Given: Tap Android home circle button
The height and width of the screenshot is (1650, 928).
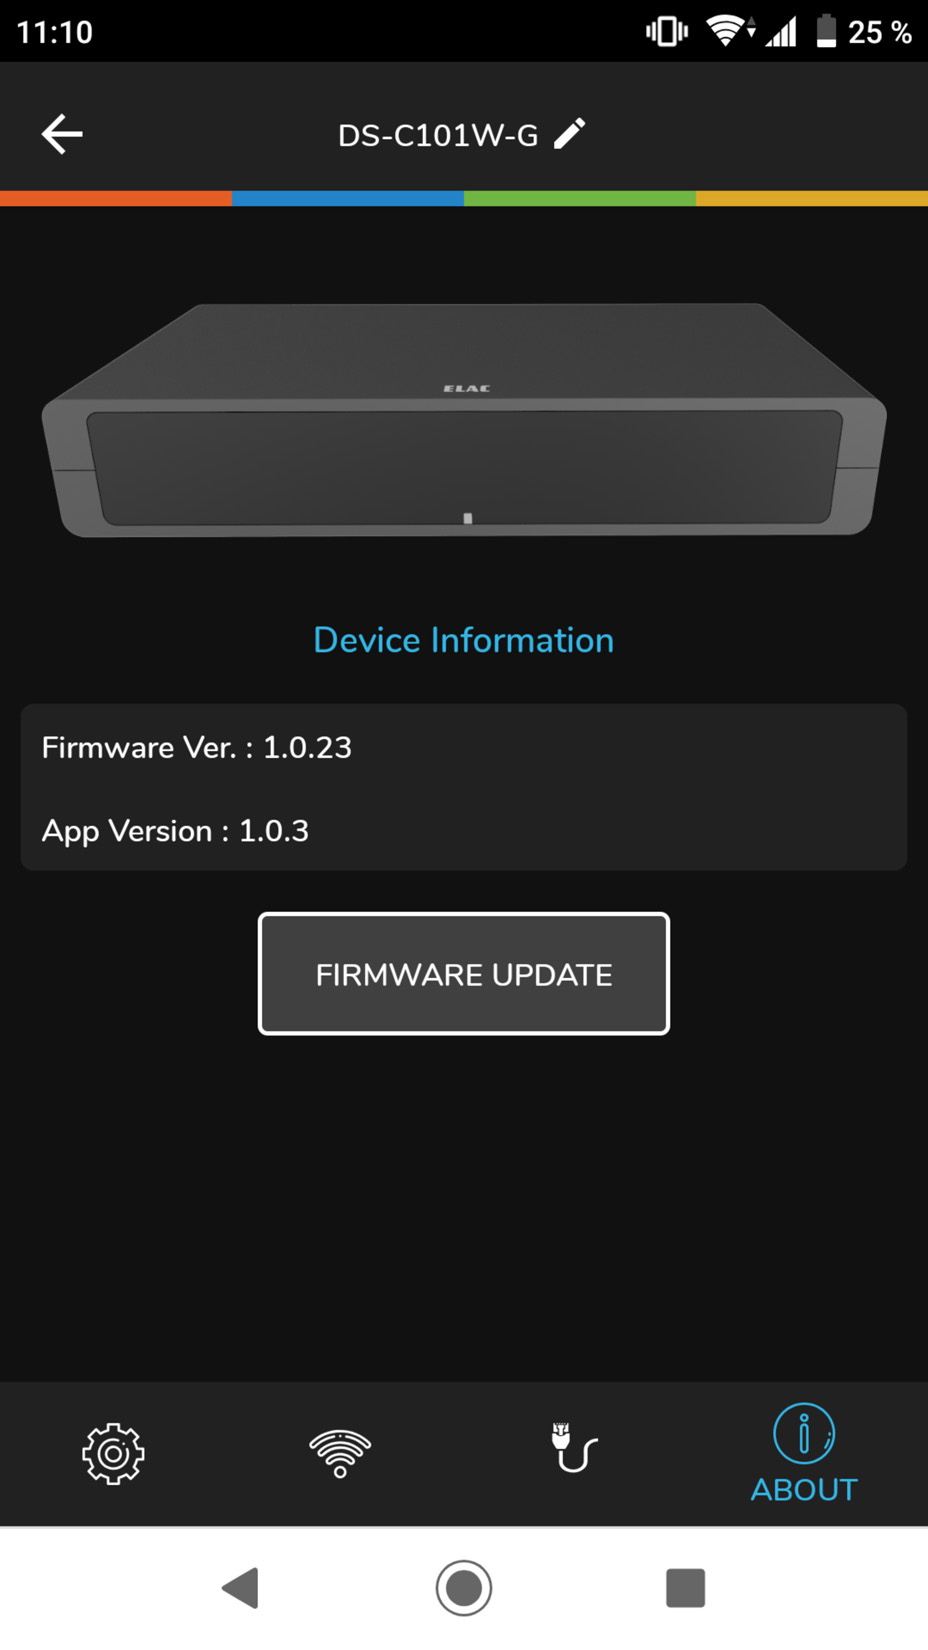Looking at the screenshot, I should [x=464, y=1587].
